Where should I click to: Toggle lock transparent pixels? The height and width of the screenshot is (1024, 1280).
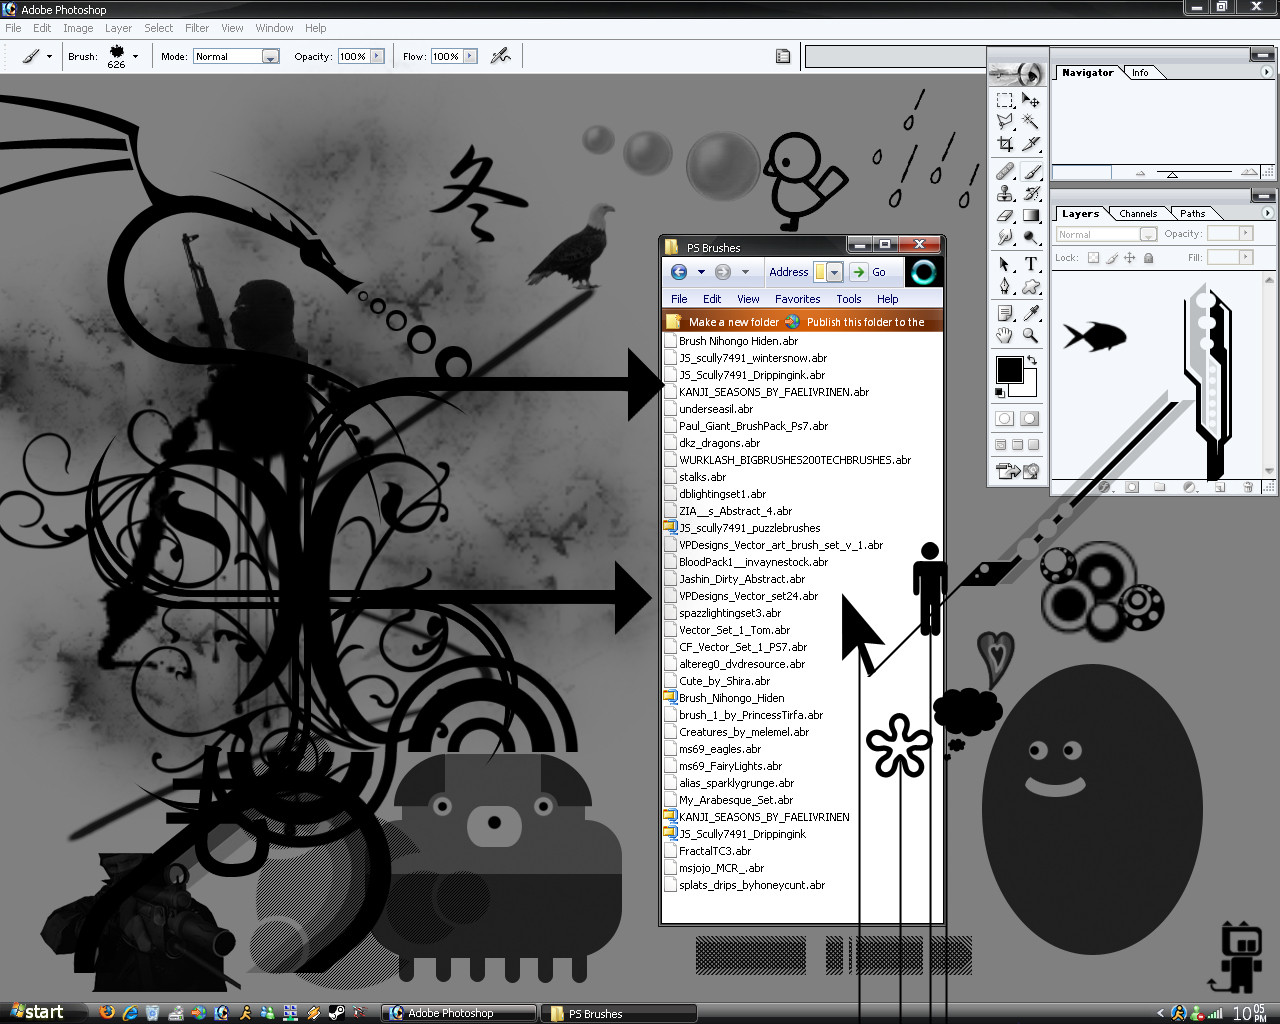click(1093, 258)
